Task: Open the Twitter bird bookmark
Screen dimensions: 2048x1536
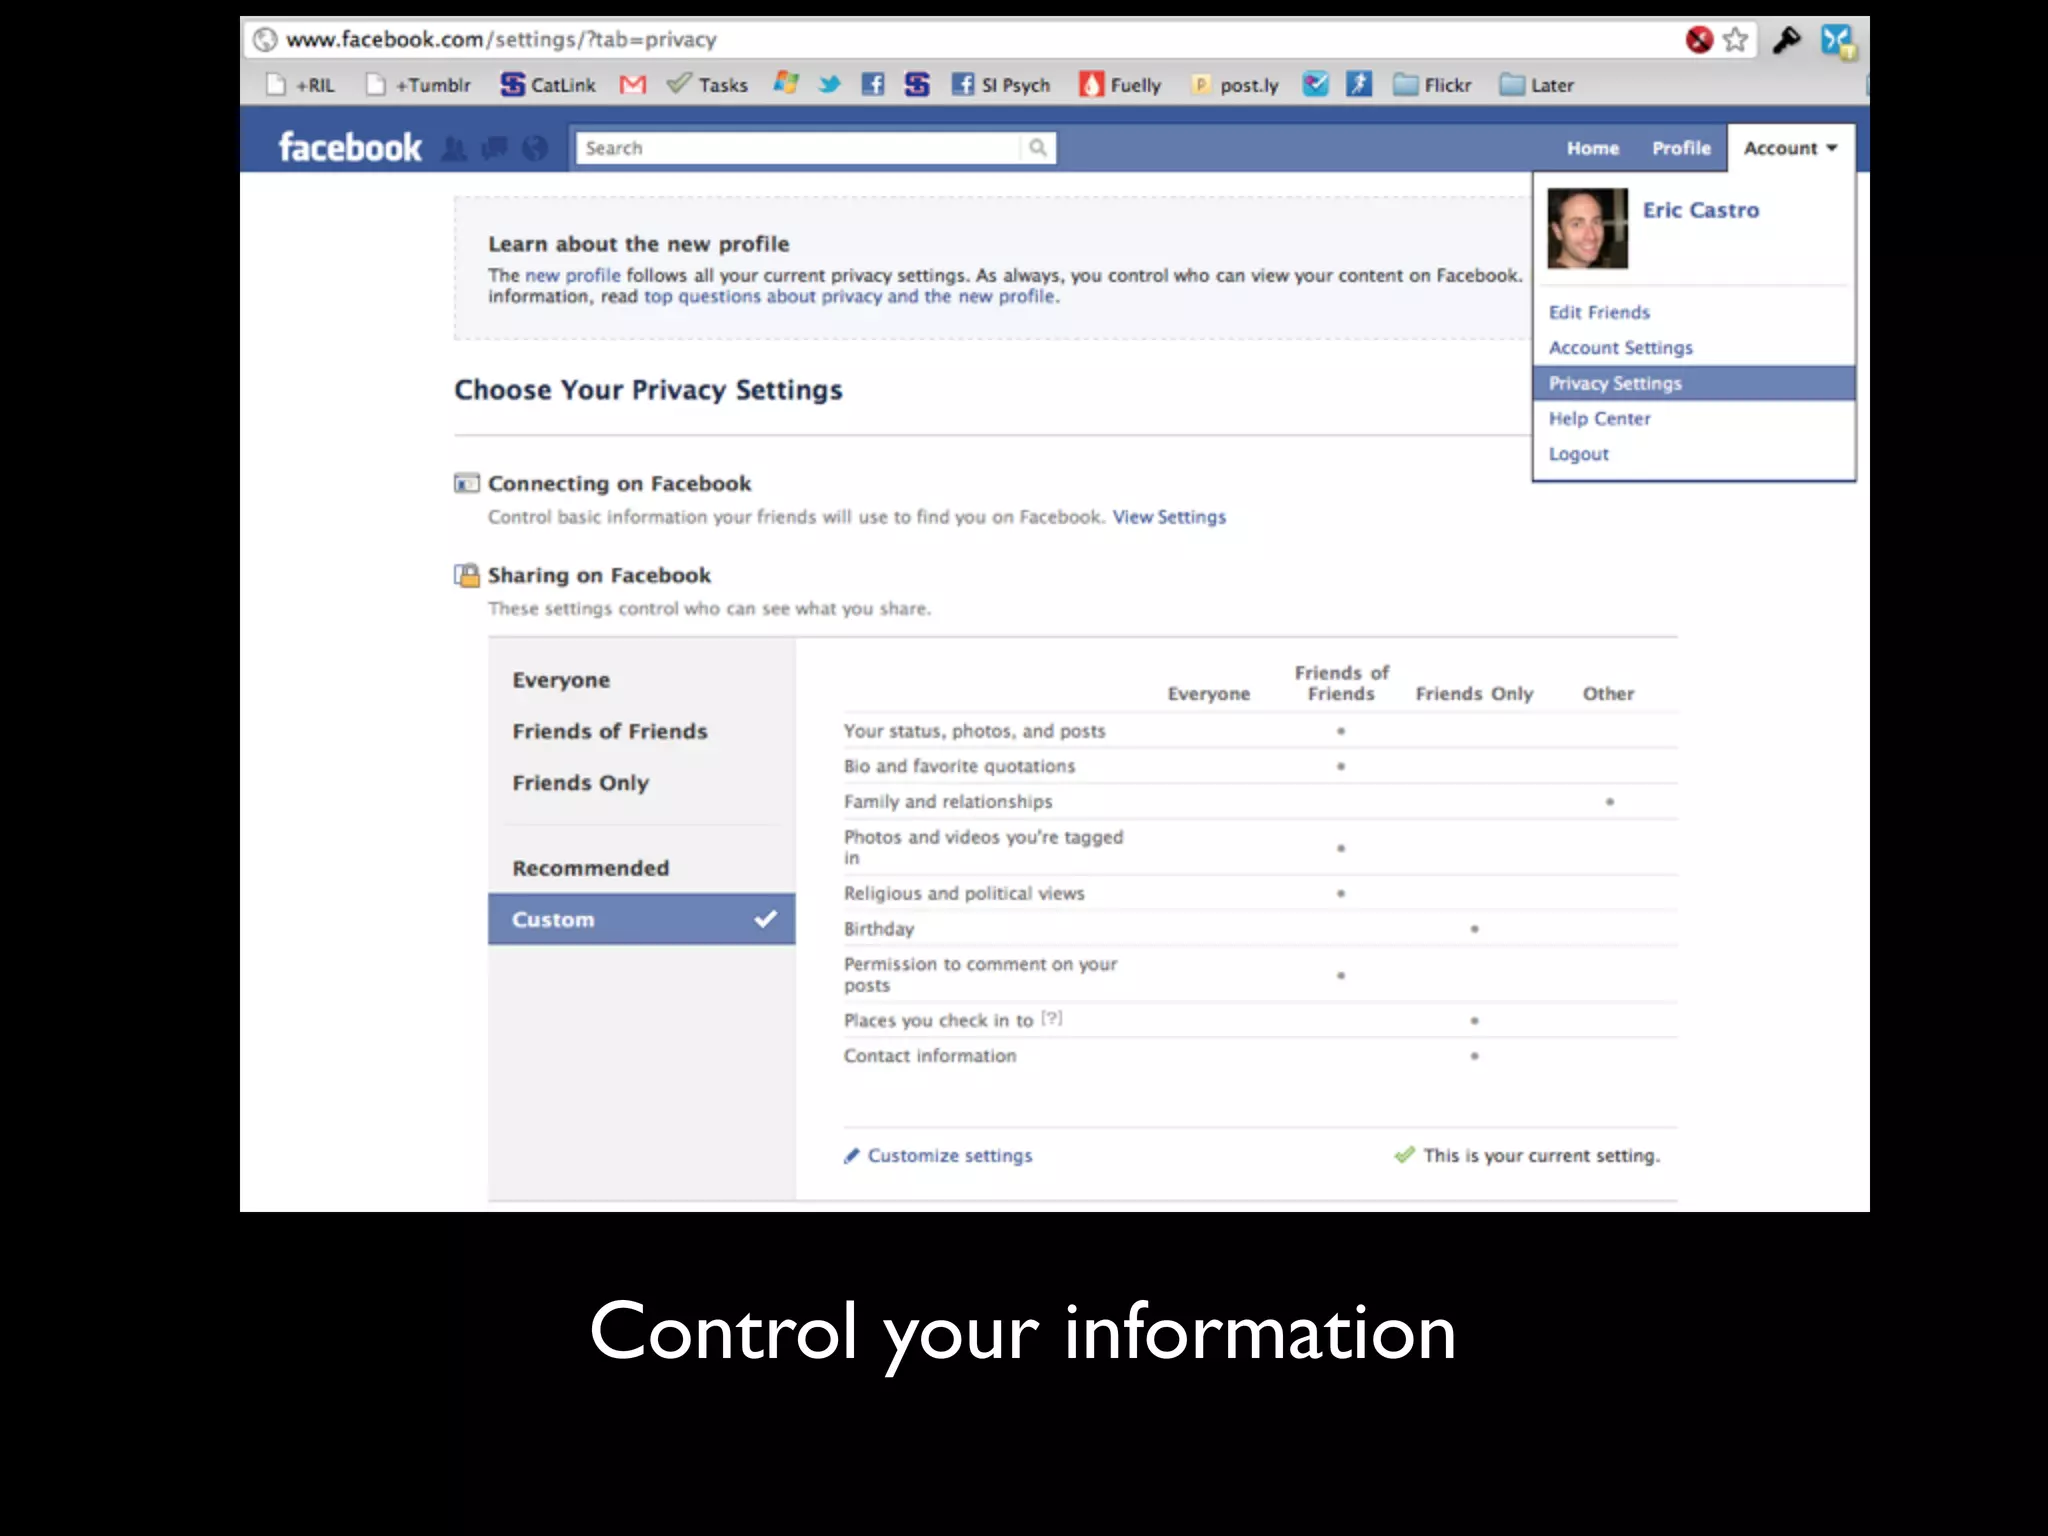Action: [x=829, y=85]
